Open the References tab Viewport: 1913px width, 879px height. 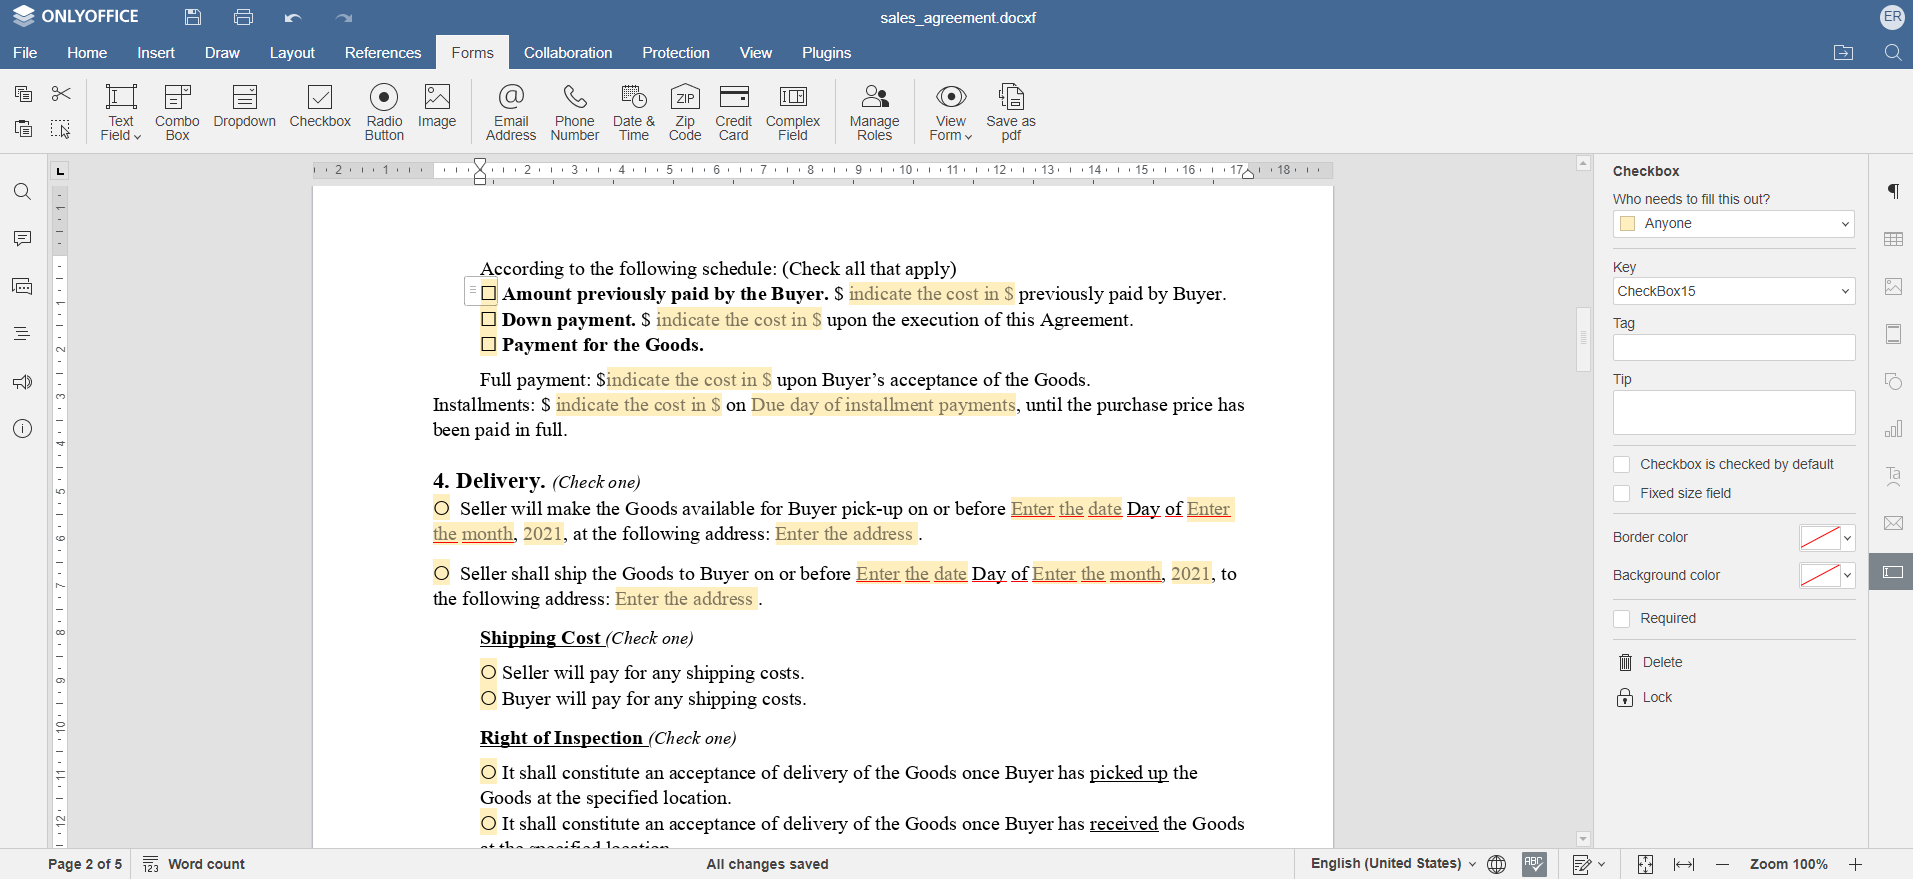point(383,53)
